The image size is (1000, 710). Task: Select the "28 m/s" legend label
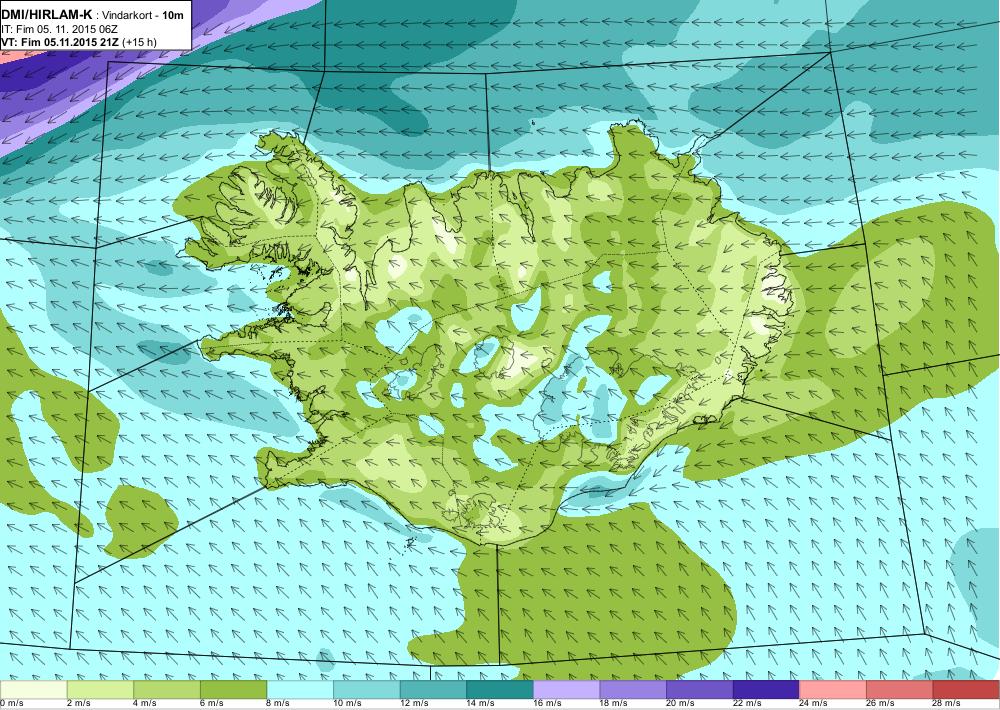pyautogui.click(x=946, y=703)
